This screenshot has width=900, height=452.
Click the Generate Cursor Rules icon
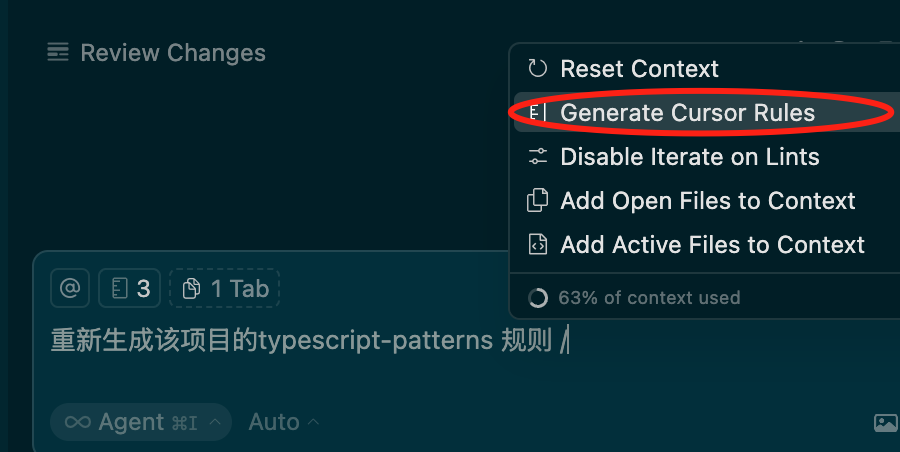click(x=538, y=113)
